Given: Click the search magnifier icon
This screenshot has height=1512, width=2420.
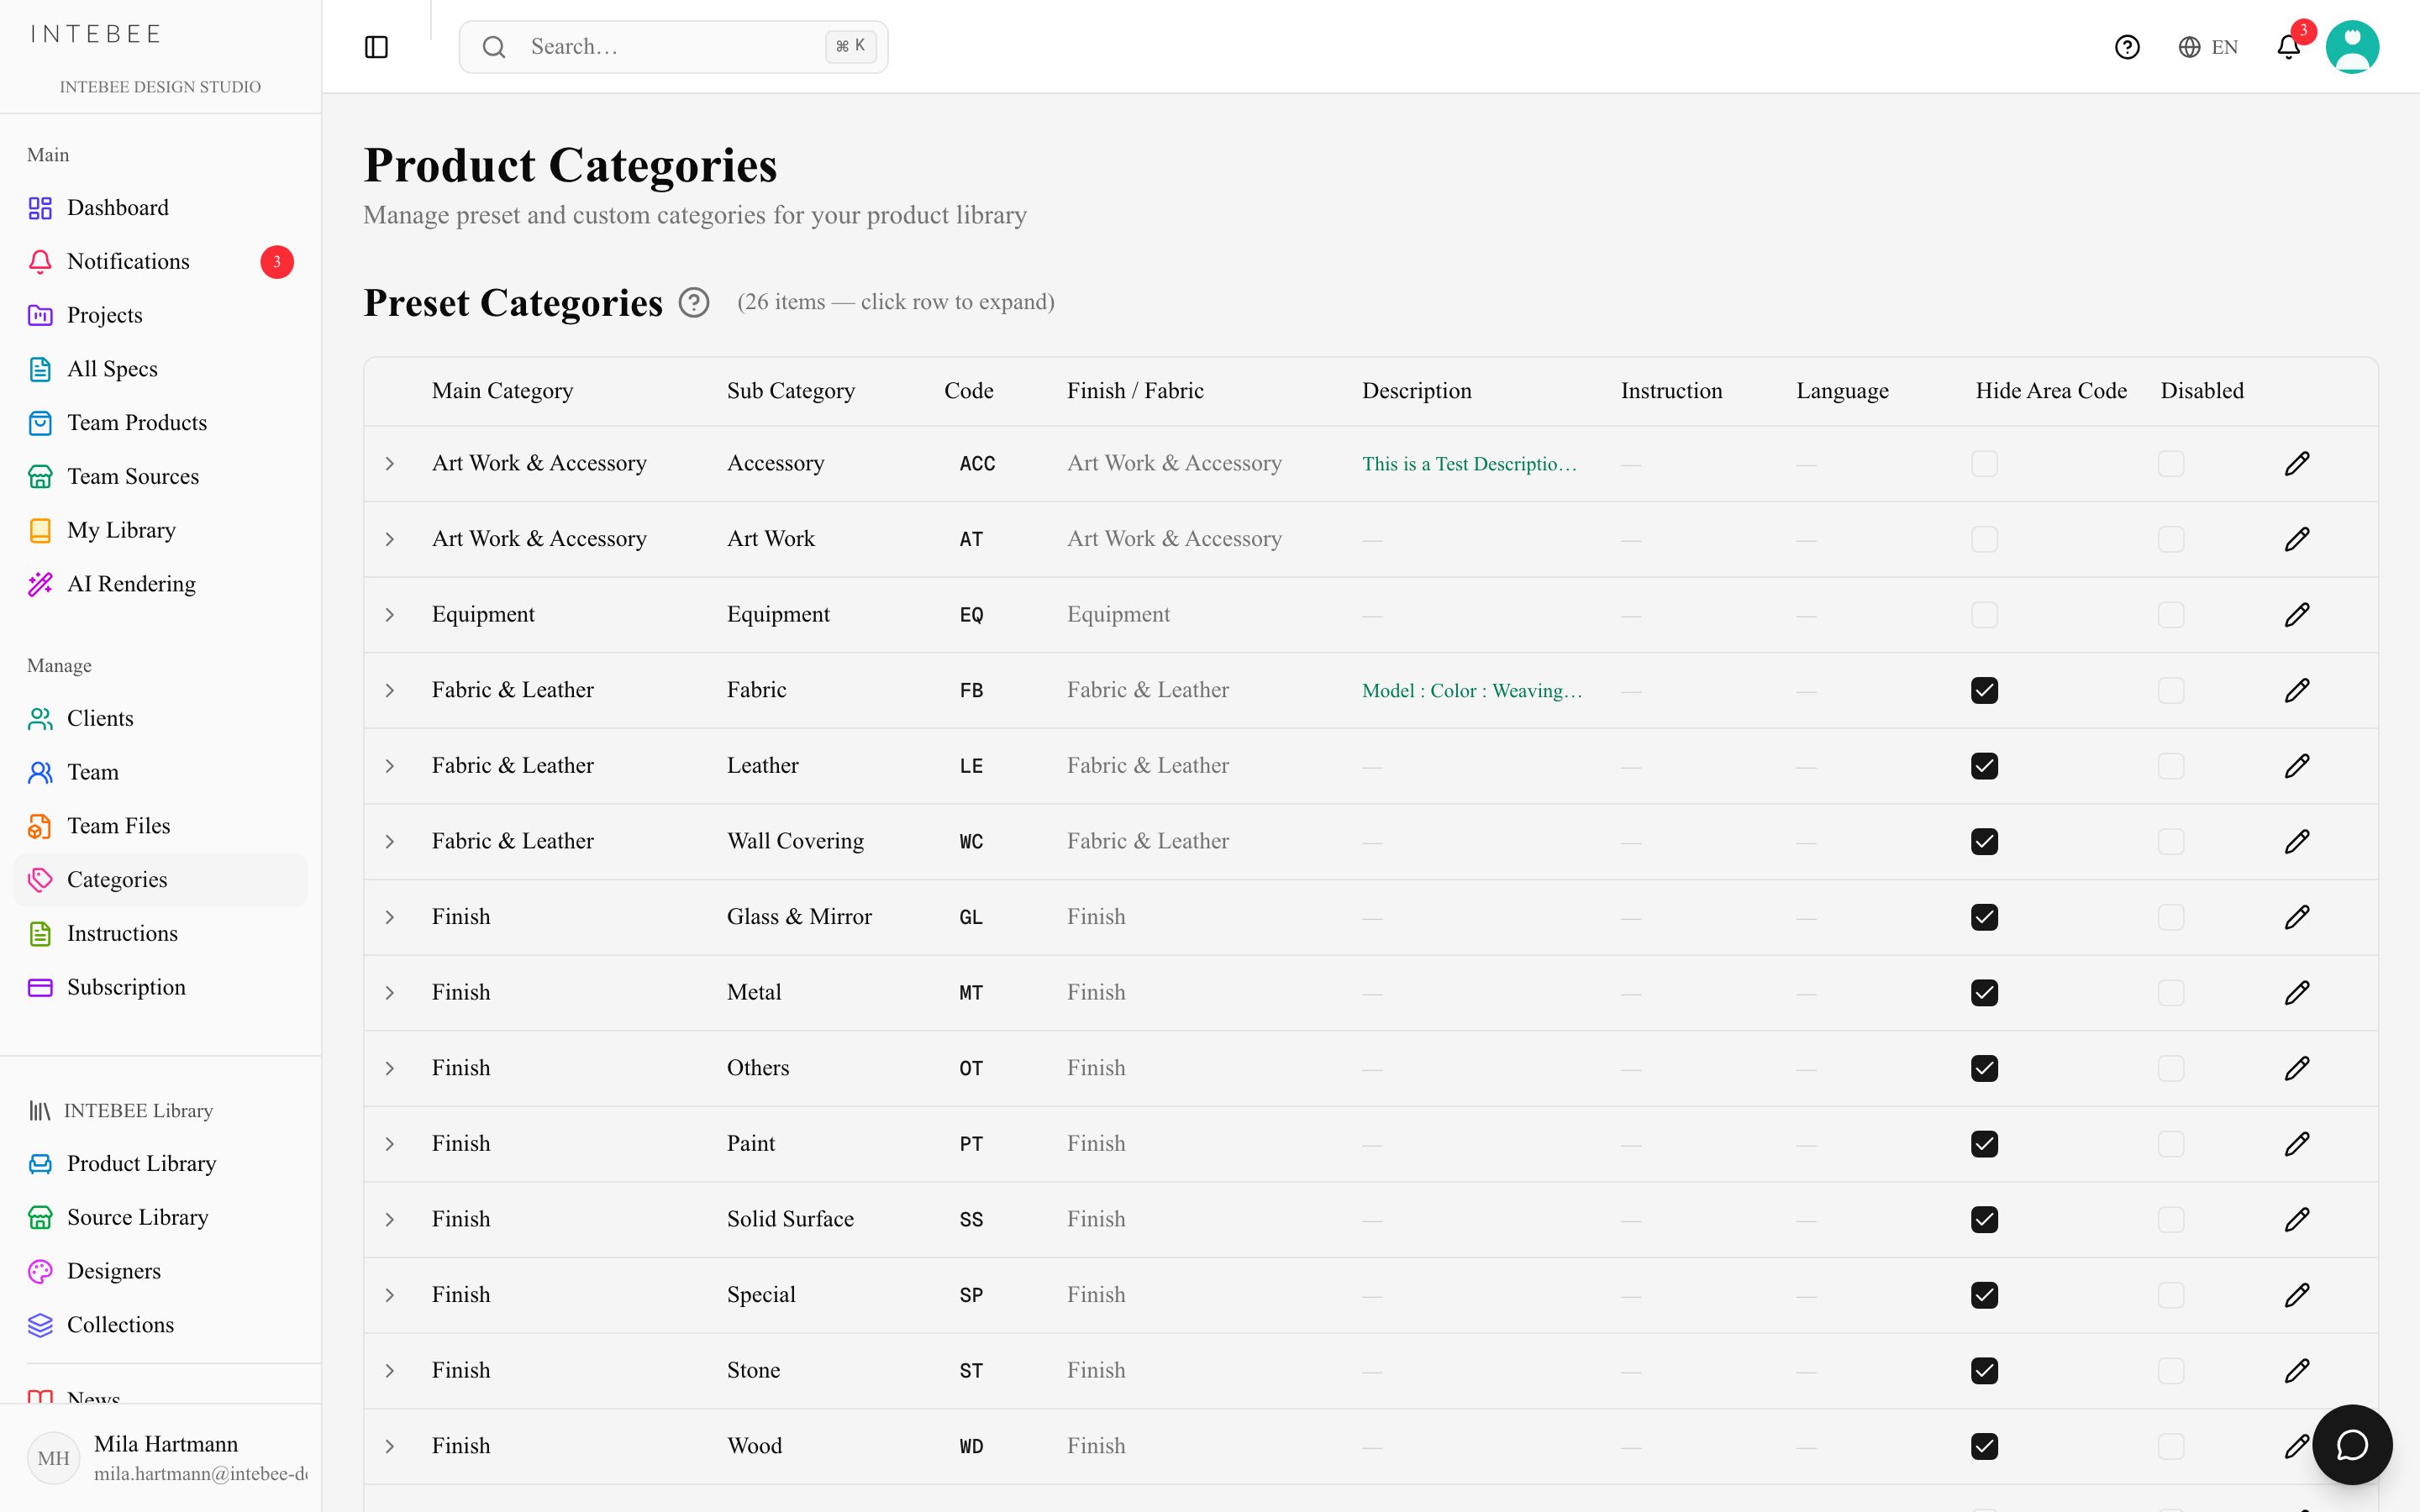Looking at the screenshot, I should pyautogui.click(x=494, y=47).
